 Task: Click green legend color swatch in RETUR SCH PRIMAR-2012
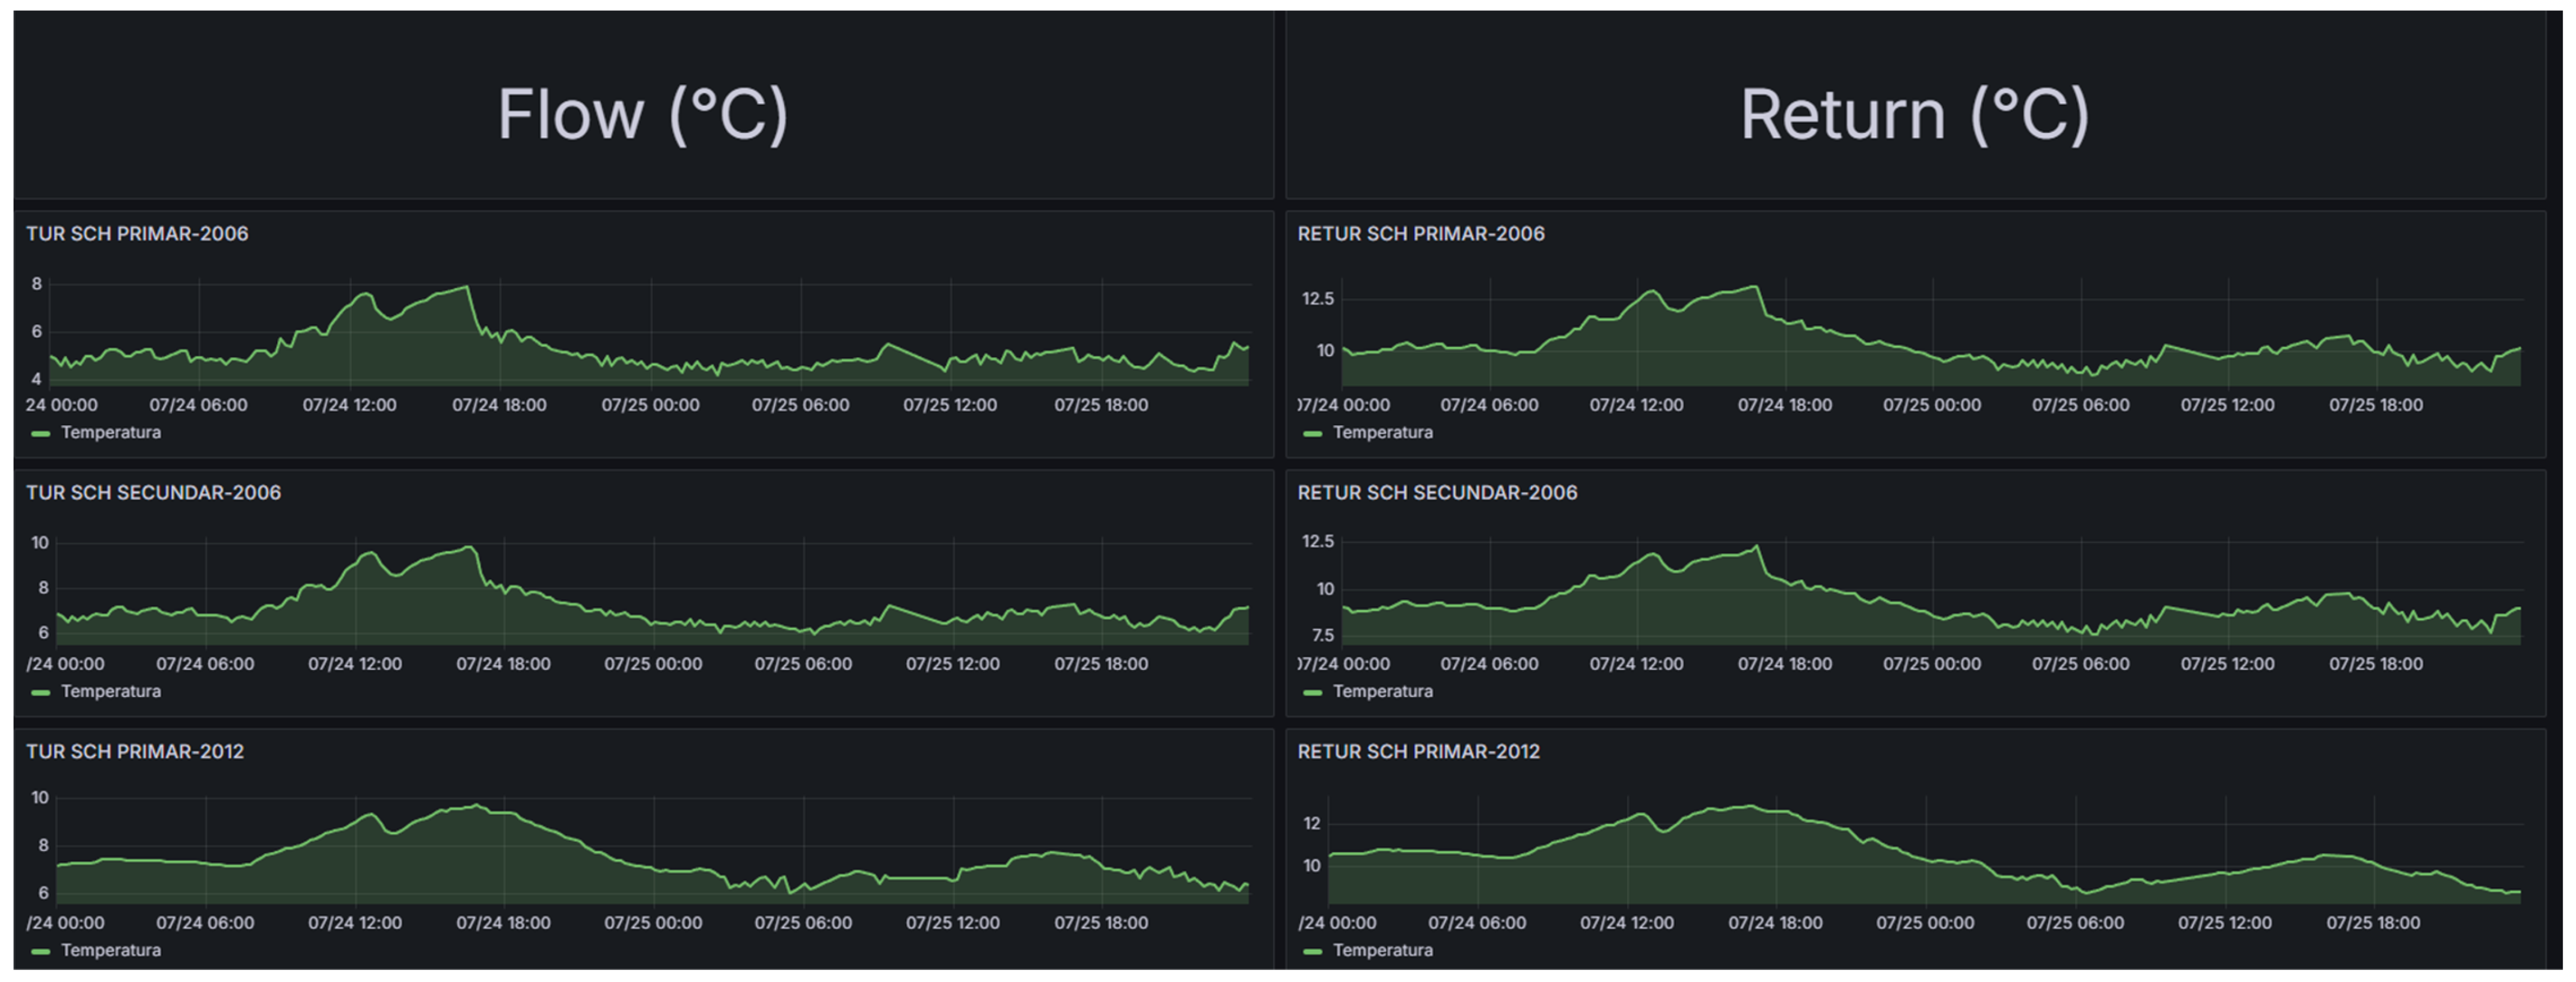tap(1313, 952)
